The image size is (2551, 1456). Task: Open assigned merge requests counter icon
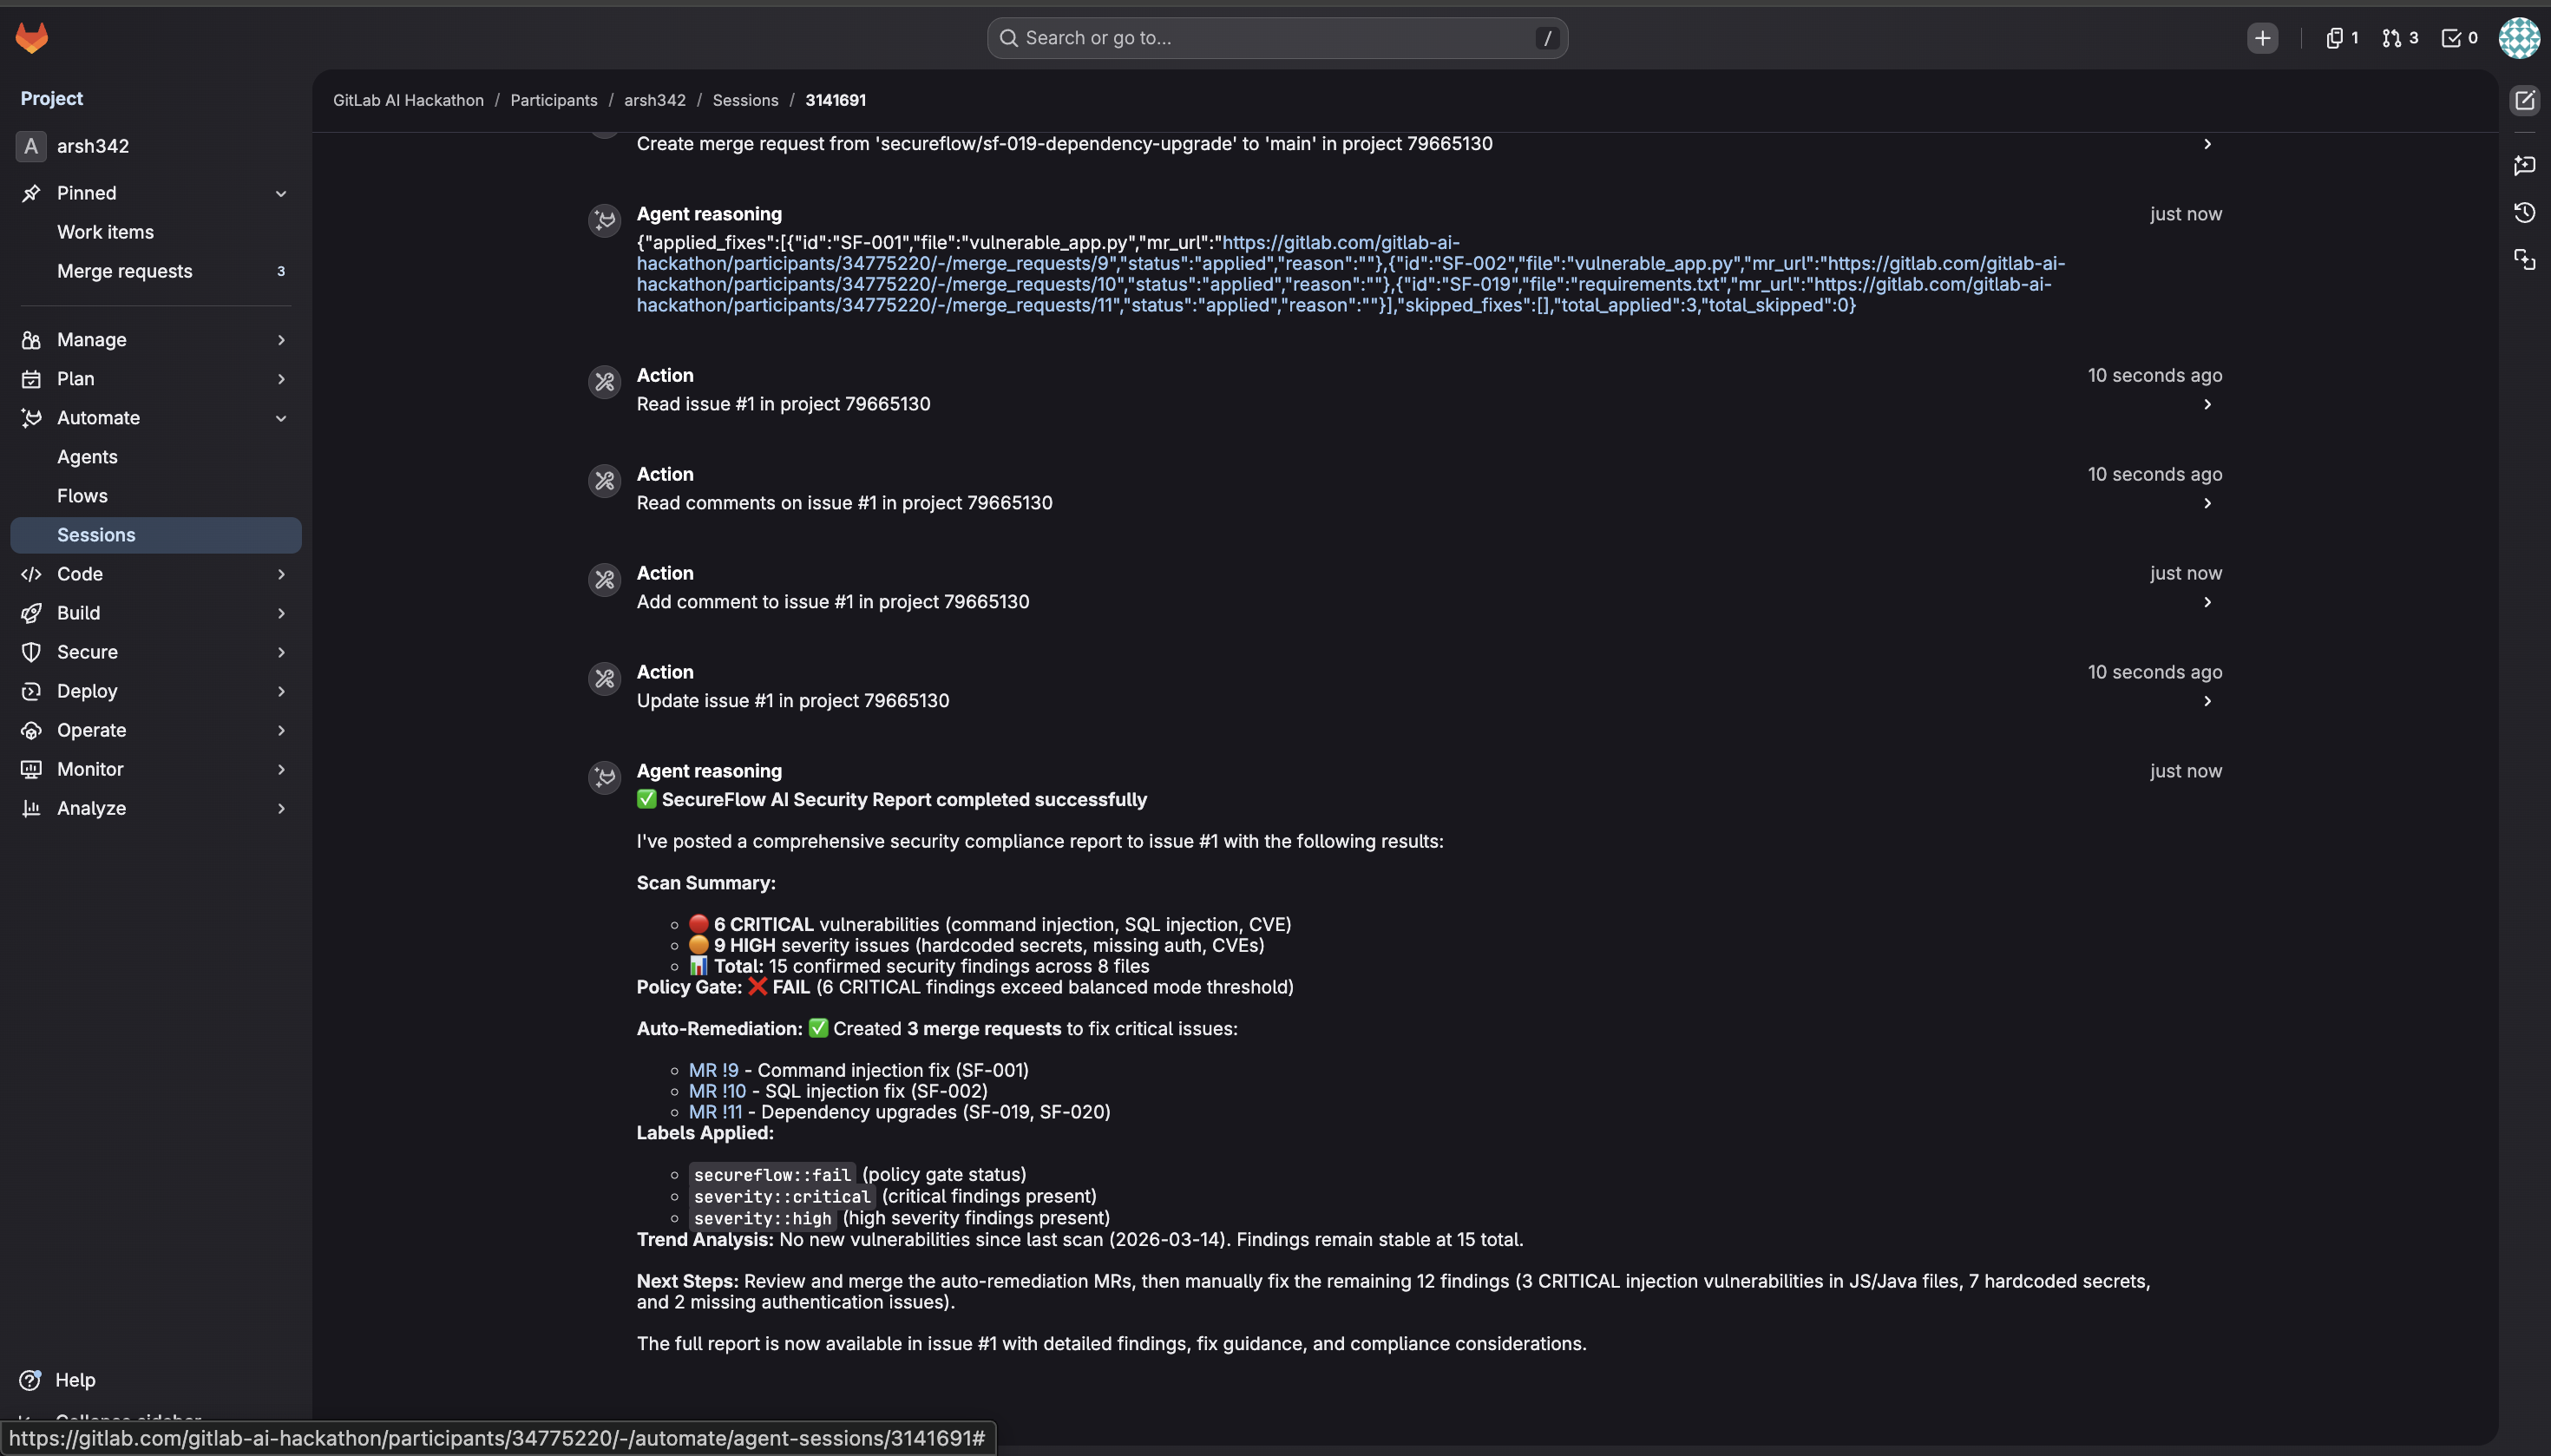pyautogui.click(x=2399, y=38)
